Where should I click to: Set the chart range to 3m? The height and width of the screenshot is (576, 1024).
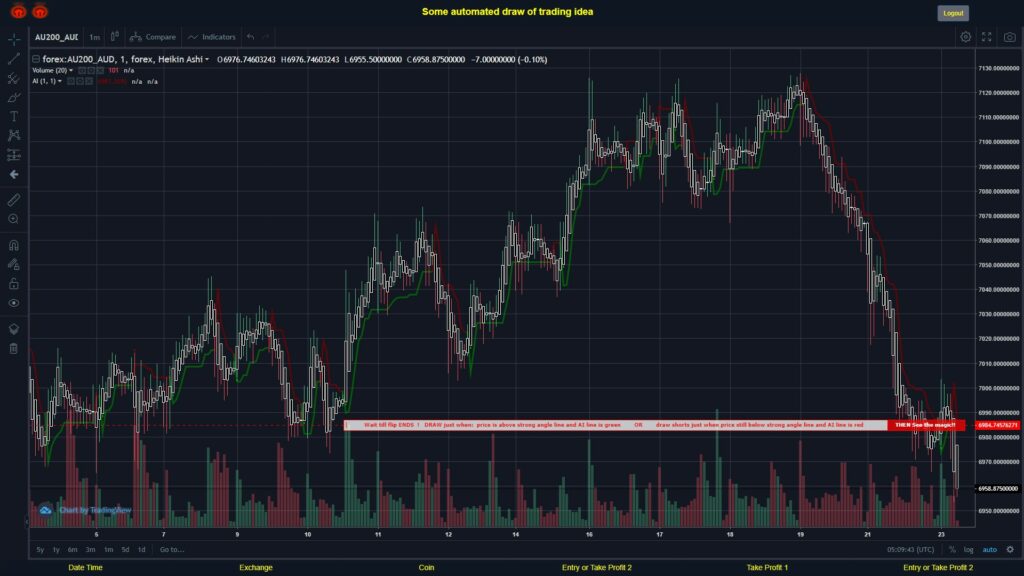[x=90, y=549]
